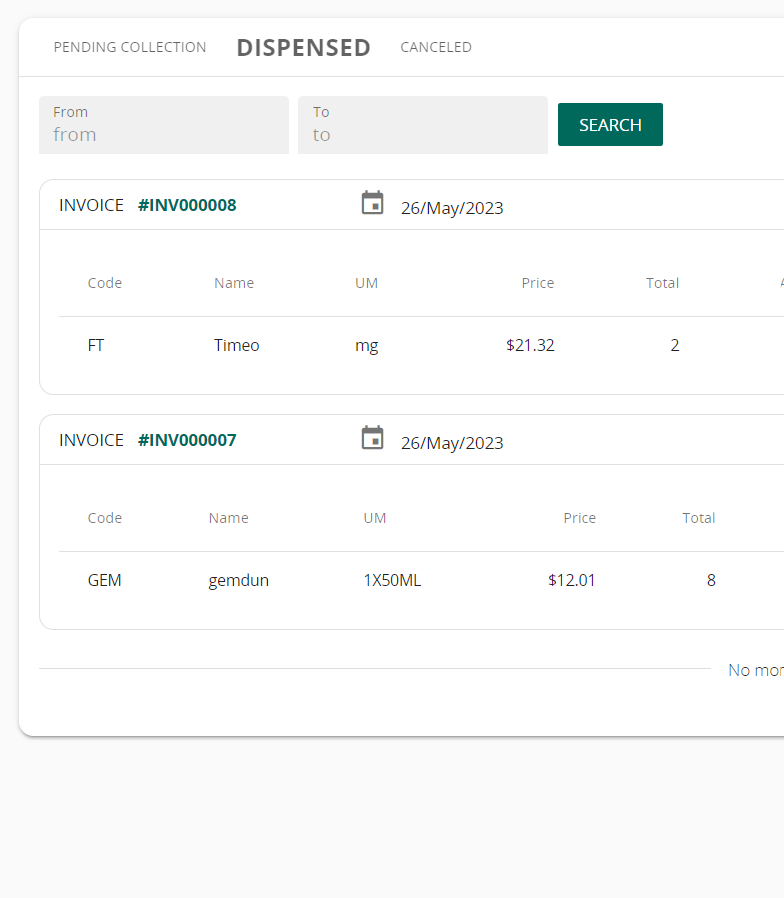The height and width of the screenshot is (898, 784).
Task: Click the date on invoice #INV000007
Action: 452,443
